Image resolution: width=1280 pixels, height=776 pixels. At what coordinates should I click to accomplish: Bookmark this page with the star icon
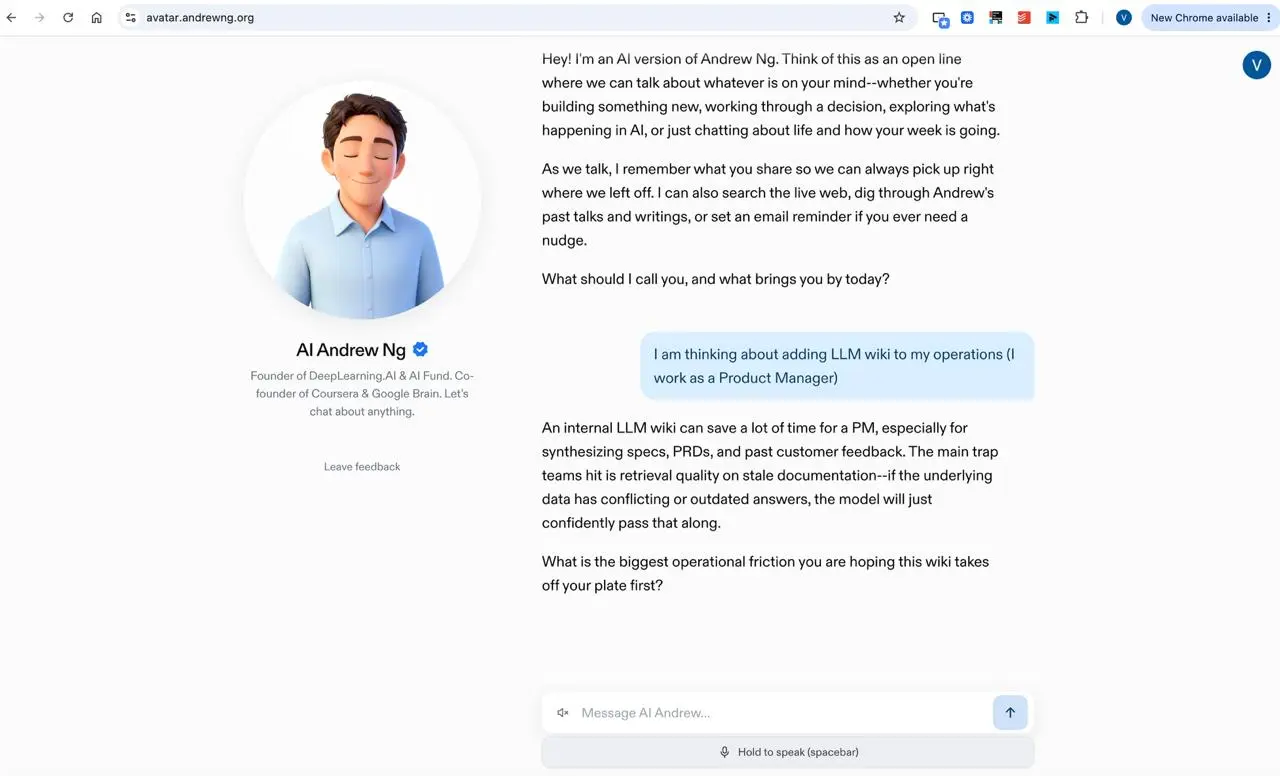[899, 18]
